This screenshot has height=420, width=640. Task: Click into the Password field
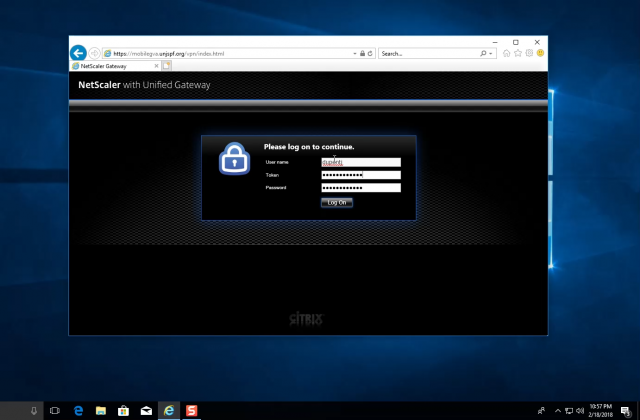361,187
